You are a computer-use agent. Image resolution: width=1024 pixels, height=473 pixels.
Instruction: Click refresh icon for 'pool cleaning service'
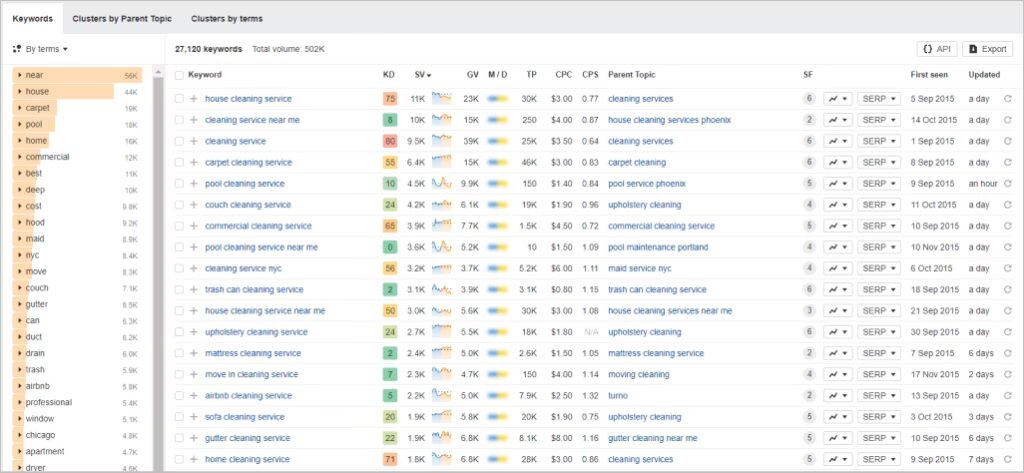point(1008,184)
